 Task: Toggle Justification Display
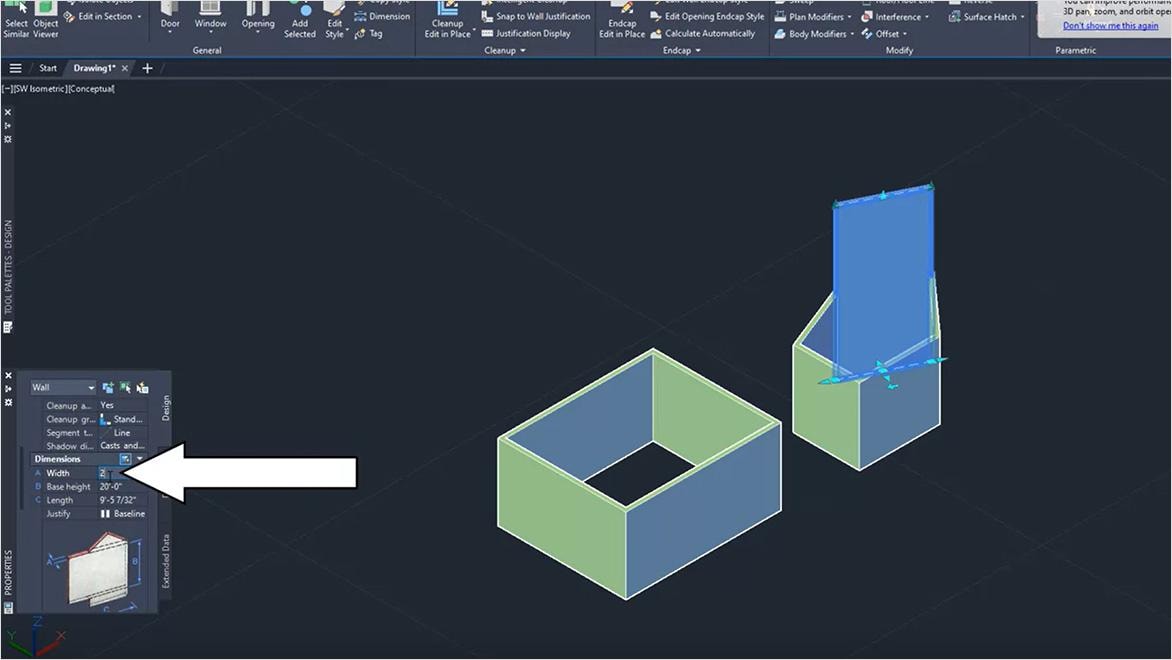pos(530,33)
